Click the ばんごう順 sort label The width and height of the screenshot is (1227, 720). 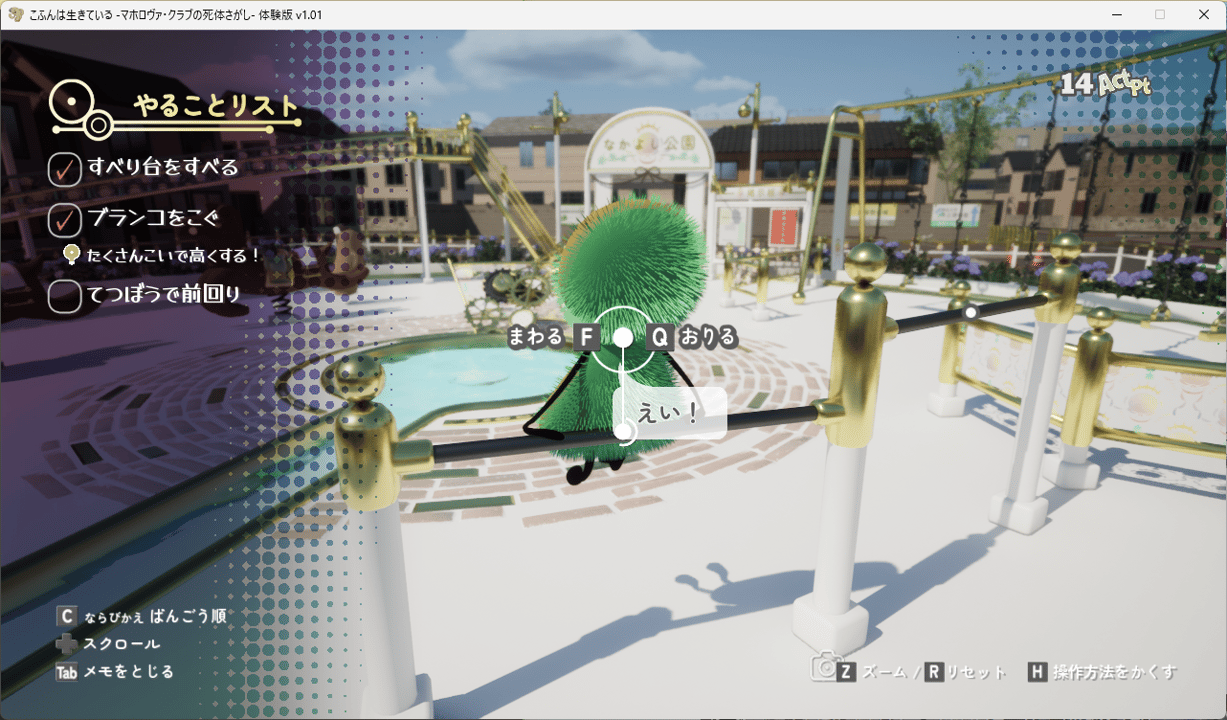[x=189, y=617]
